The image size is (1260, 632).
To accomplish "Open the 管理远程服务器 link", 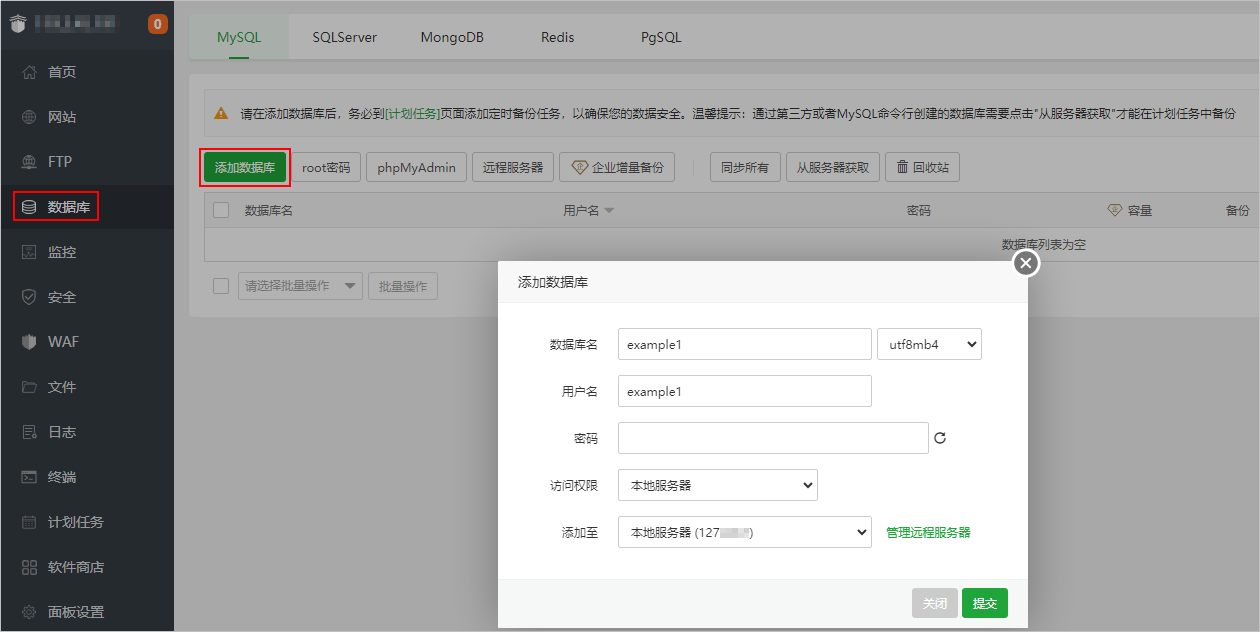I will (928, 532).
